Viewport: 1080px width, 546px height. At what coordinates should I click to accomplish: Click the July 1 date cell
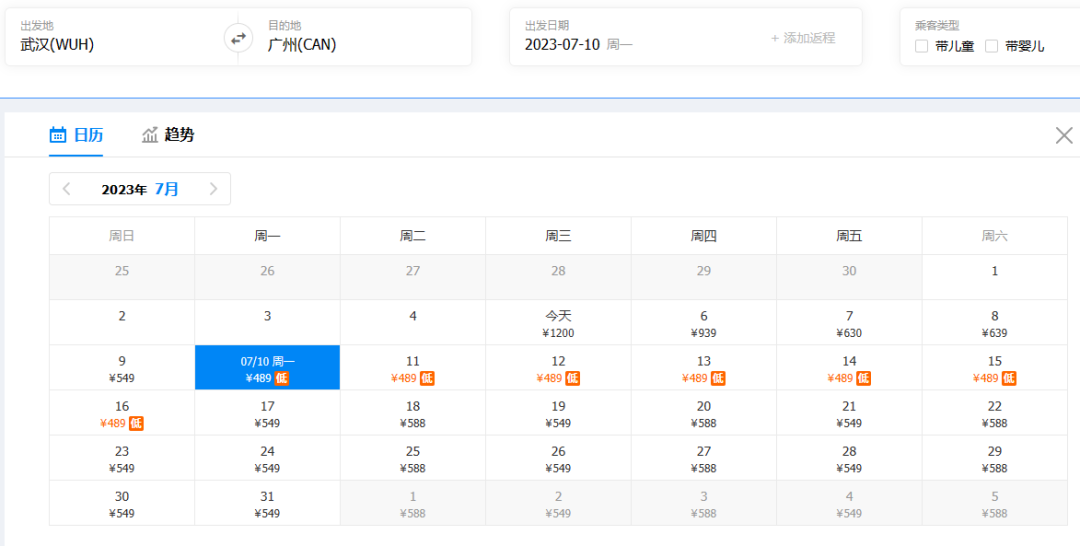pyautogui.click(x=995, y=277)
